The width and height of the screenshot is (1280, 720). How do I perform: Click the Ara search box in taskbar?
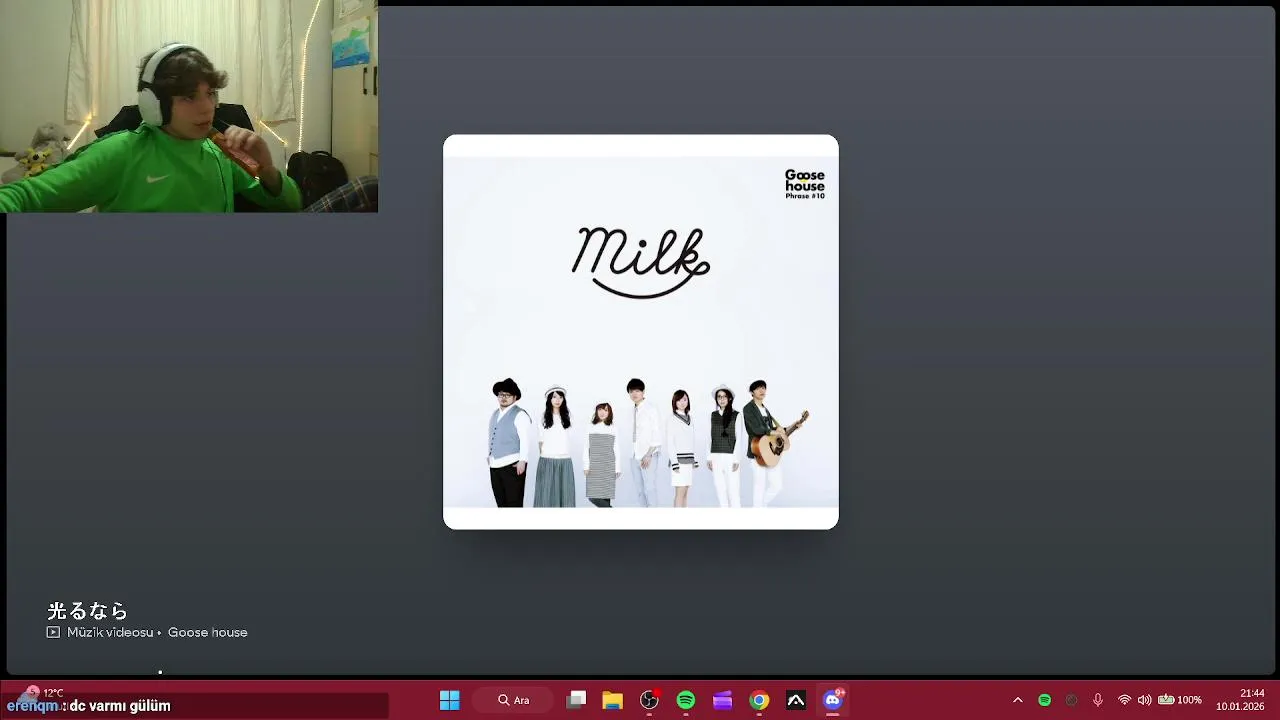[x=515, y=700]
